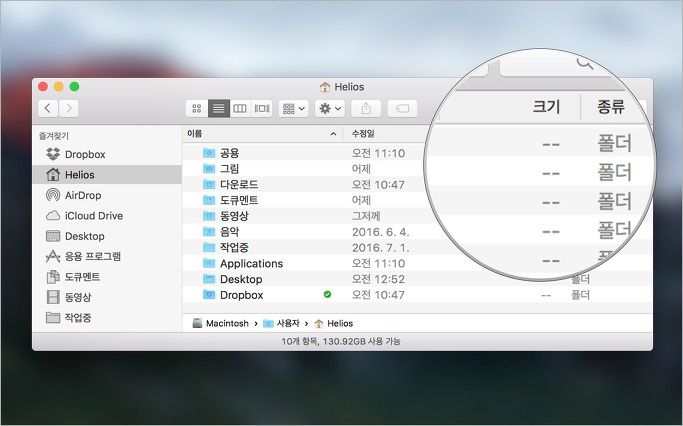This screenshot has height=426, width=683.
Task: Open 응용 프로그램 in the sidebar
Action: tap(107, 256)
